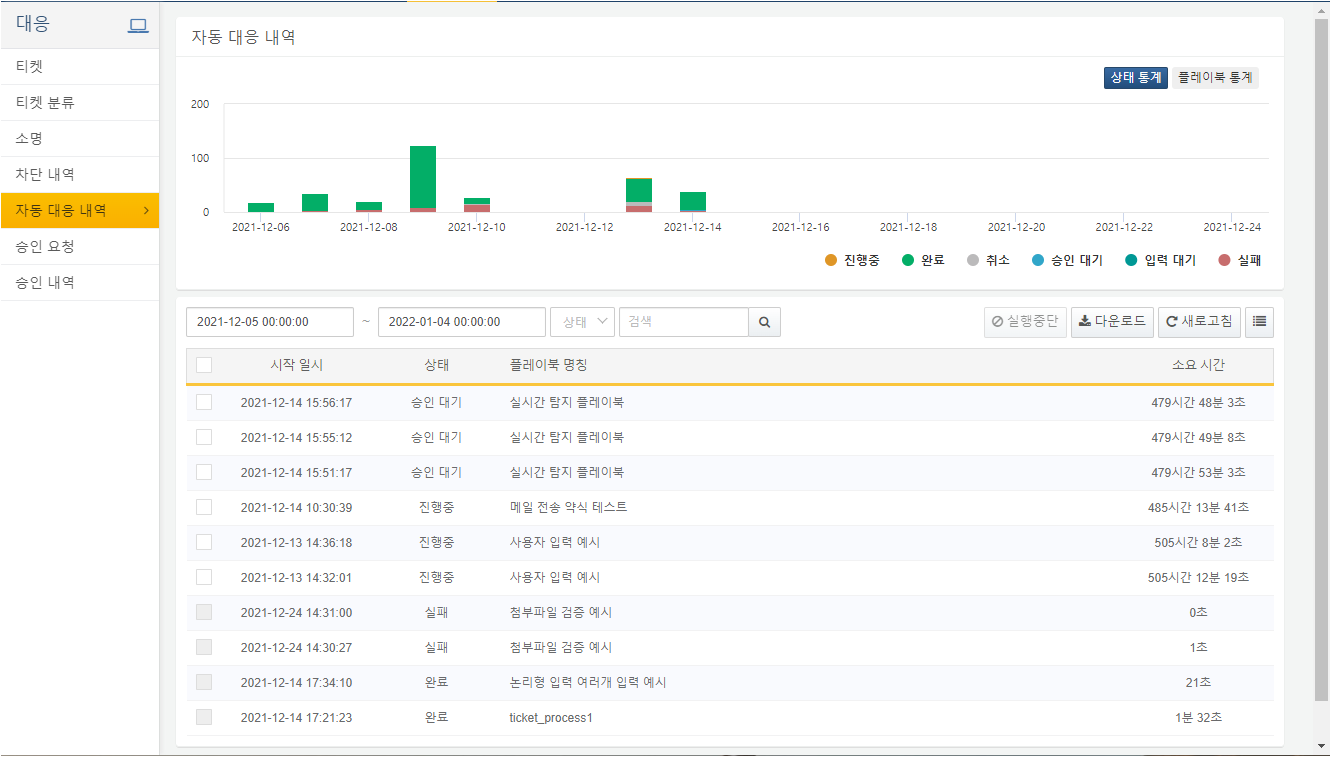This screenshot has width=1331, height=757.
Task: Open the list view options icon
Action: click(x=1259, y=322)
